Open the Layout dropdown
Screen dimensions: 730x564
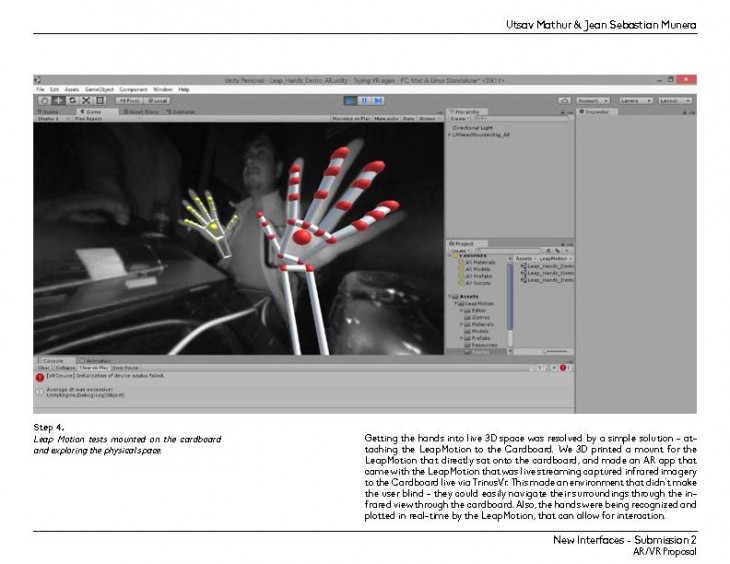point(674,101)
